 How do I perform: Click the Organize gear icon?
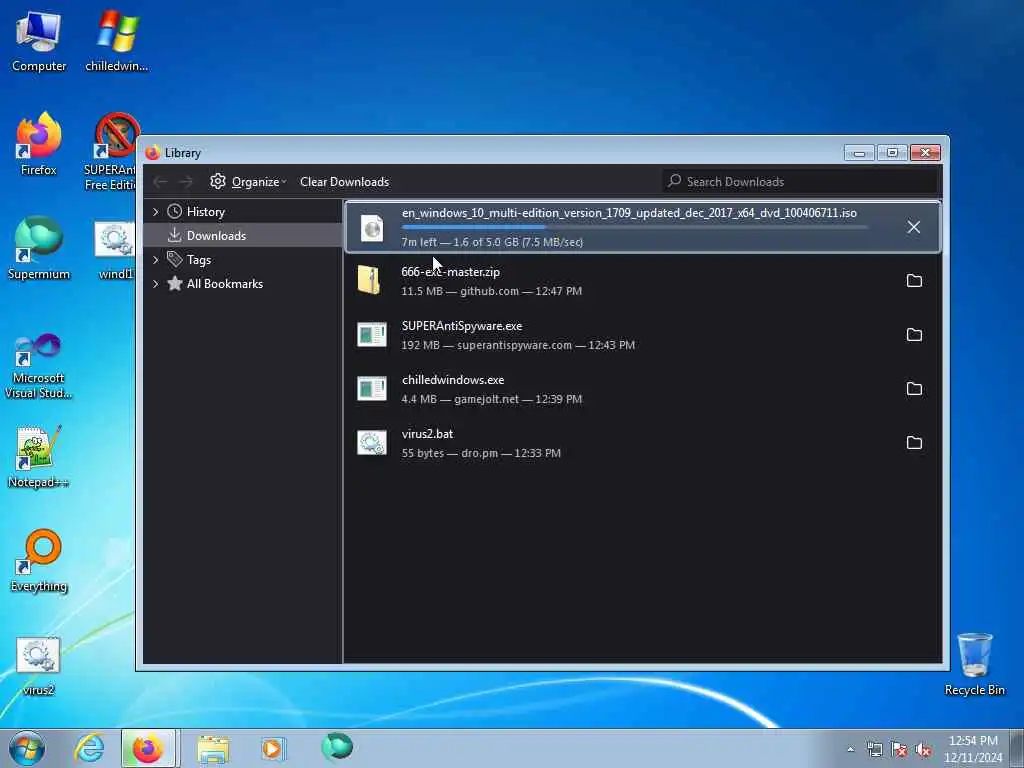point(217,182)
